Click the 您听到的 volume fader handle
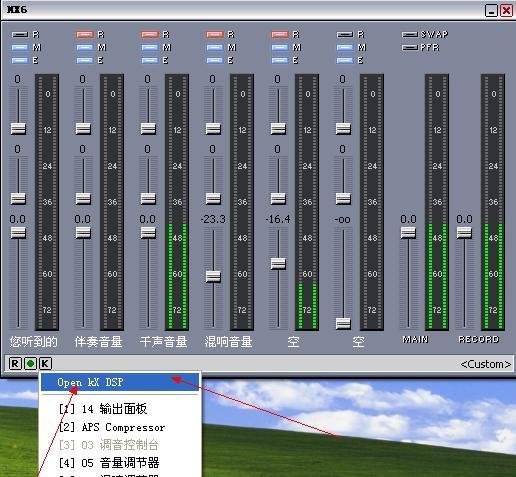Viewport: 516px width, 477px height. (18, 232)
